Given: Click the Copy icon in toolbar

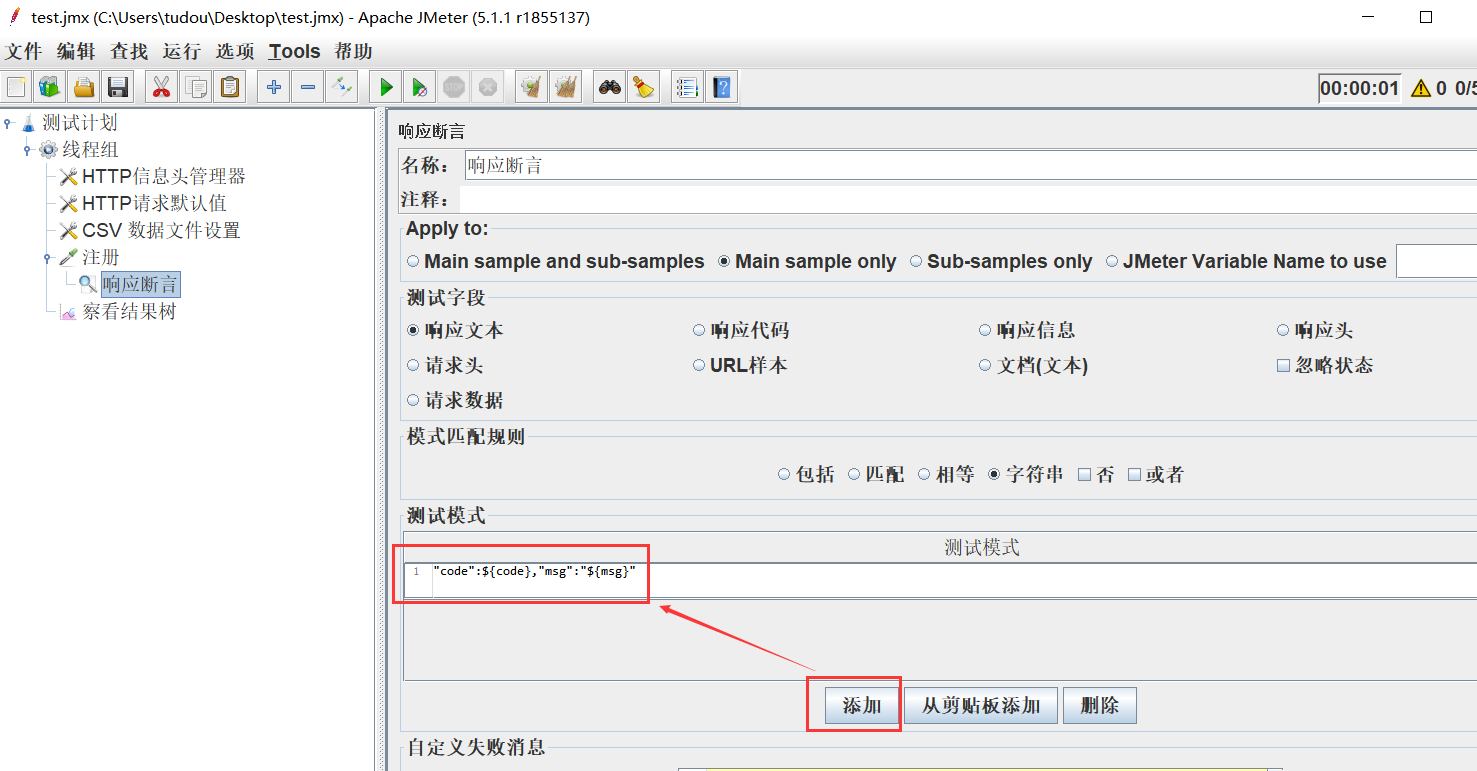Looking at the screenshot, I should coord(196,87).
